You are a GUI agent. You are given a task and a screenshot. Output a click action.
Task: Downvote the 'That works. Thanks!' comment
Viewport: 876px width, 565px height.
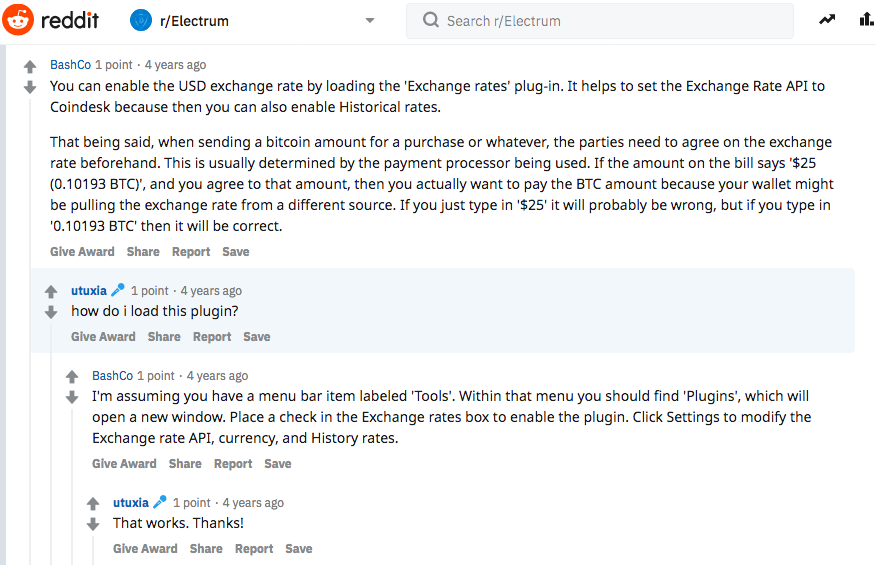(93, 524)
